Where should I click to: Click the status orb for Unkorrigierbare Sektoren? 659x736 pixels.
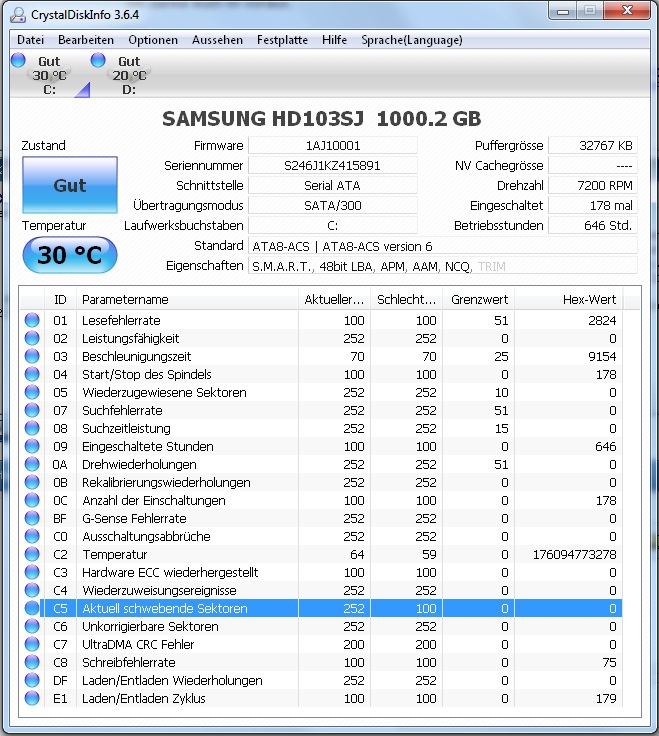pos(32,626)
